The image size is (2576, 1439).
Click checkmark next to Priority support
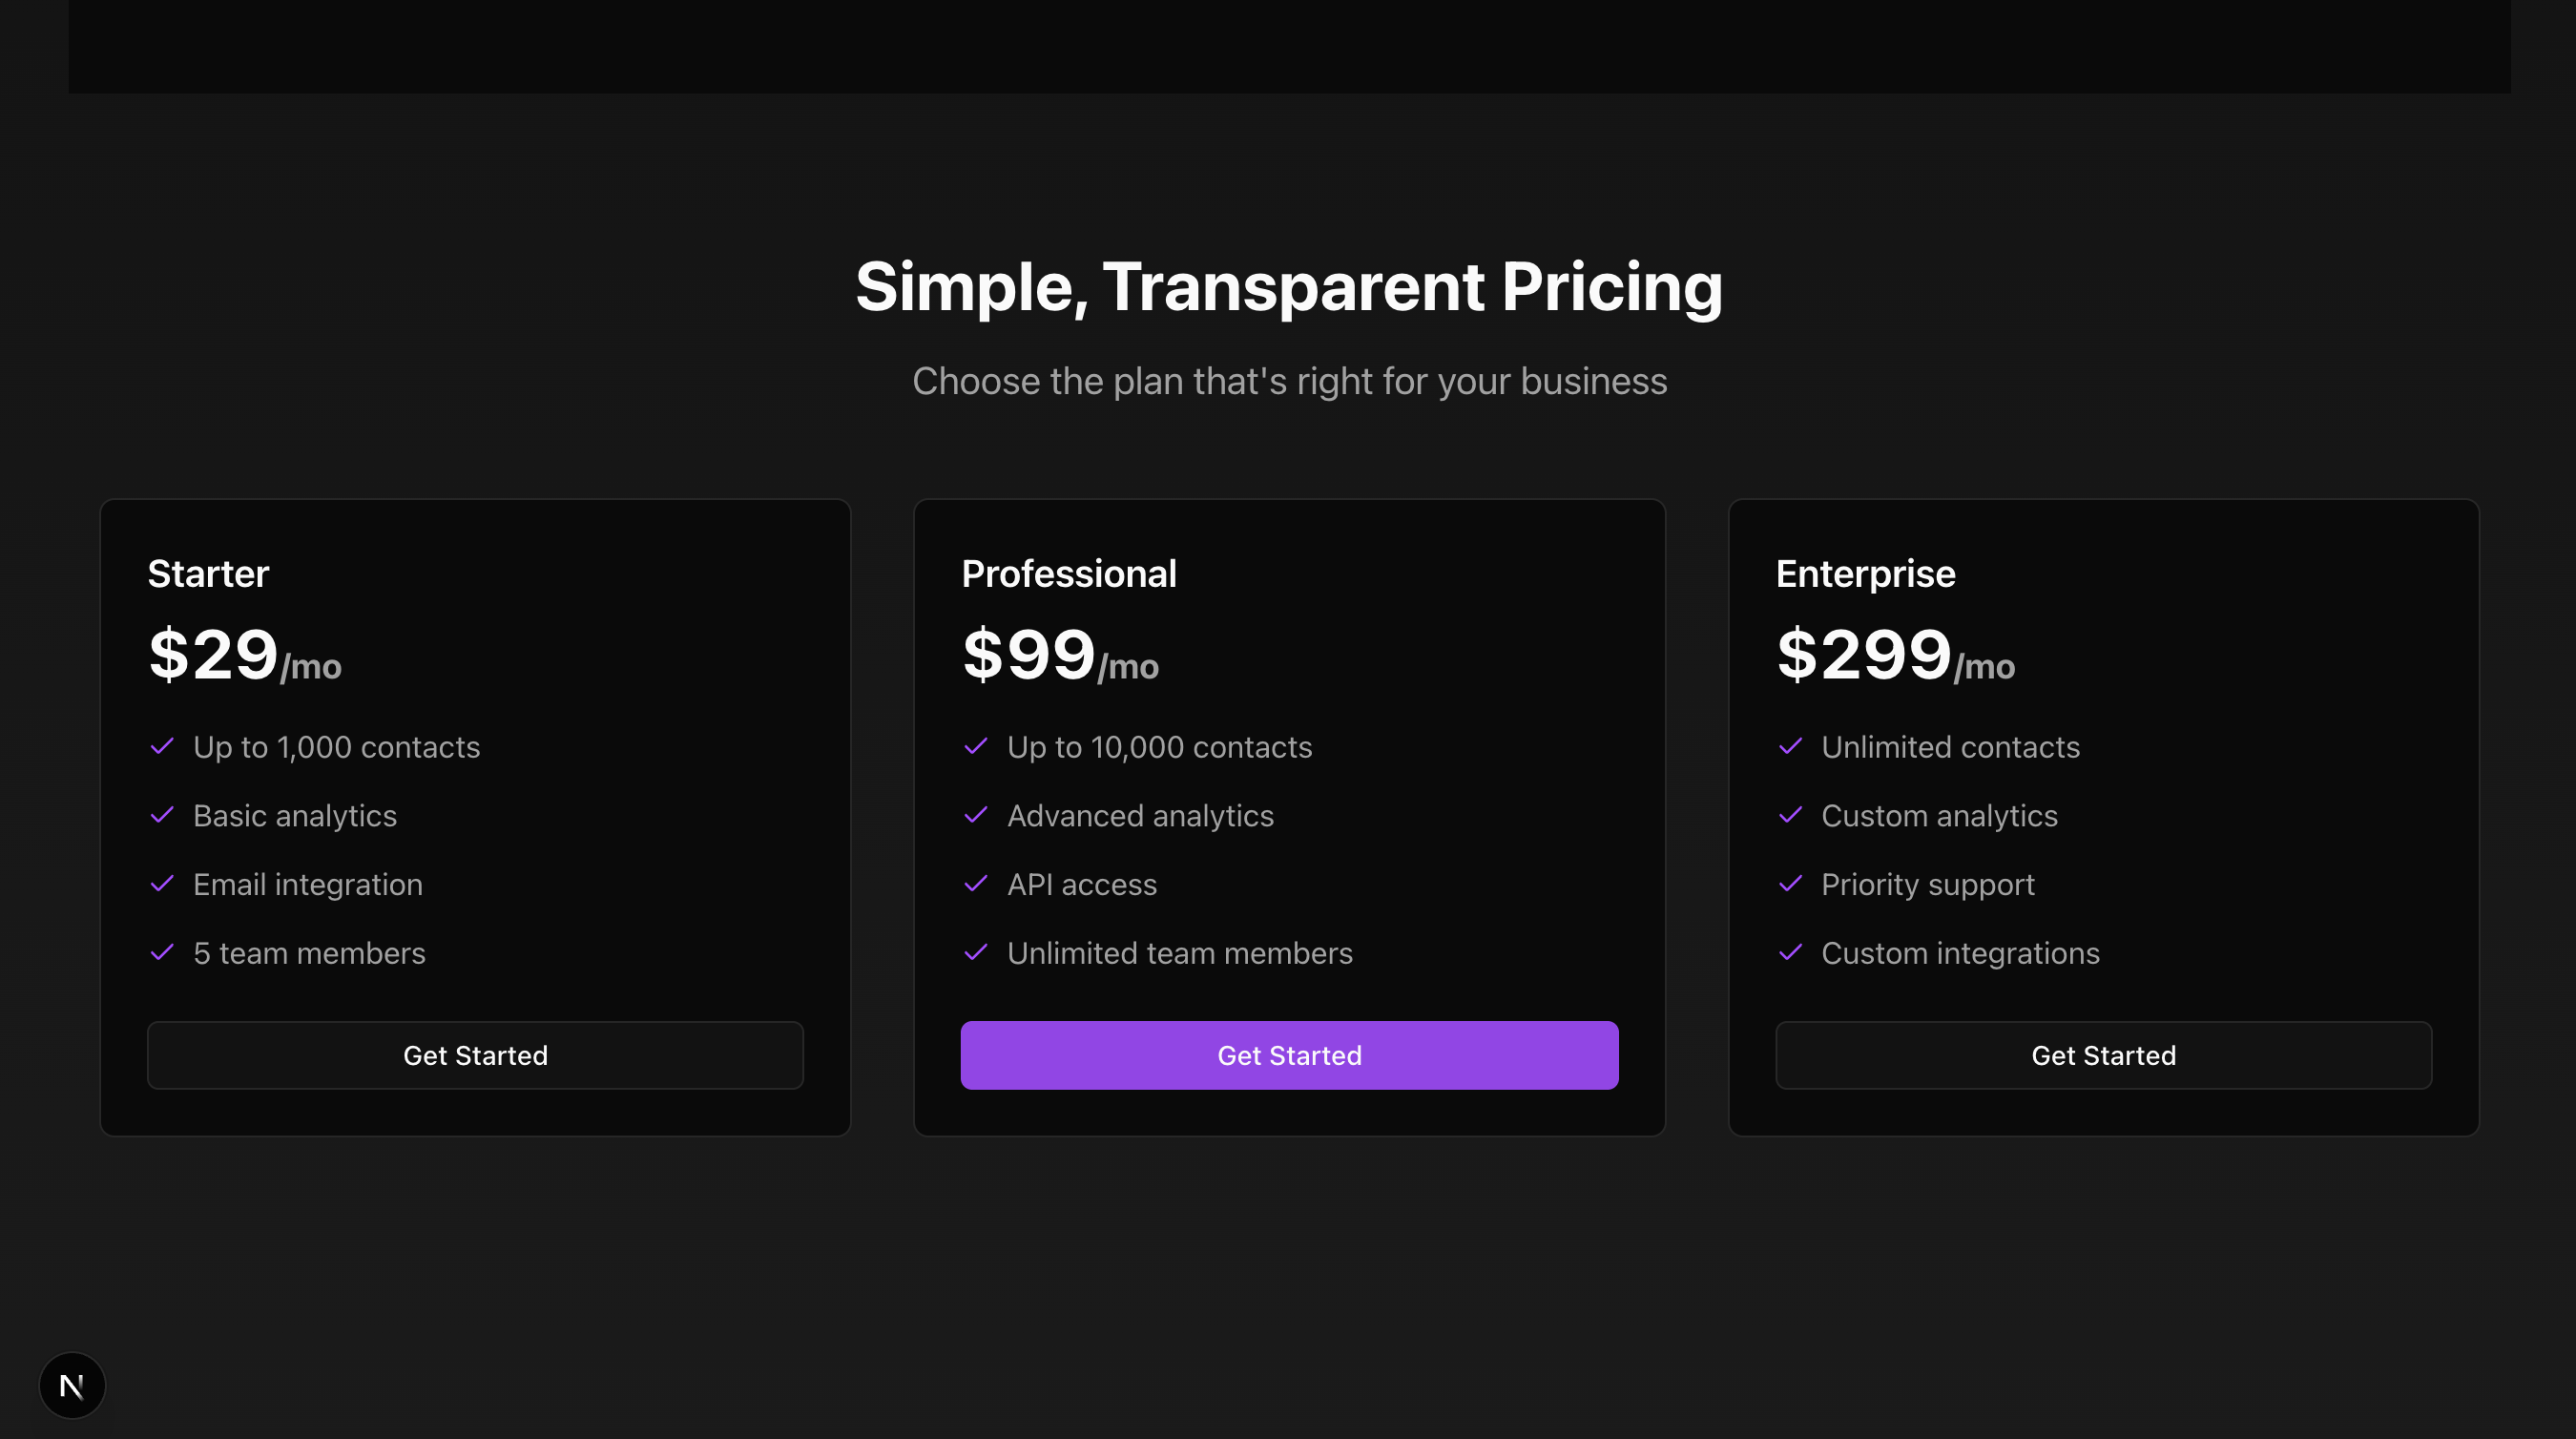(1791, 884)
